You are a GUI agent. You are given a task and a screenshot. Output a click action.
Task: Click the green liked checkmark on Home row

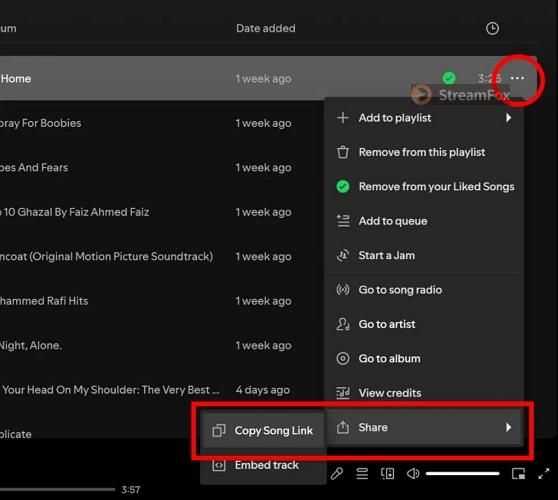449,78
